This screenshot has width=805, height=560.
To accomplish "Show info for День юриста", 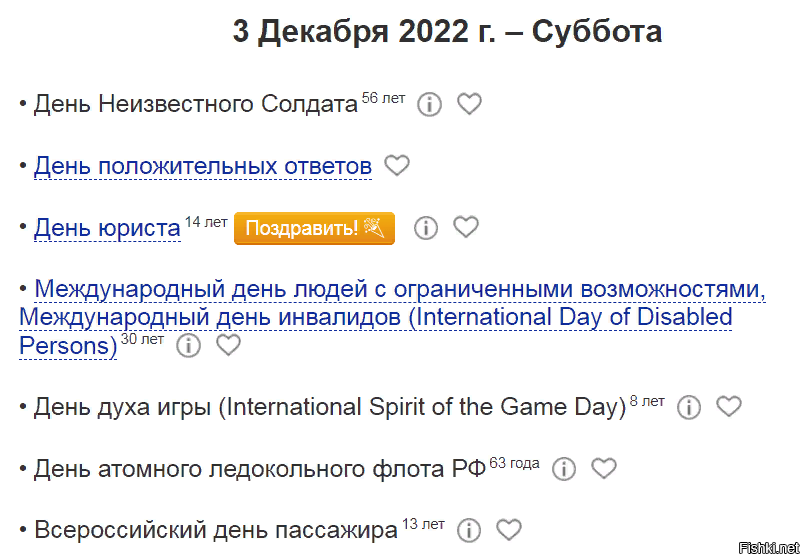I will (426, 228).
